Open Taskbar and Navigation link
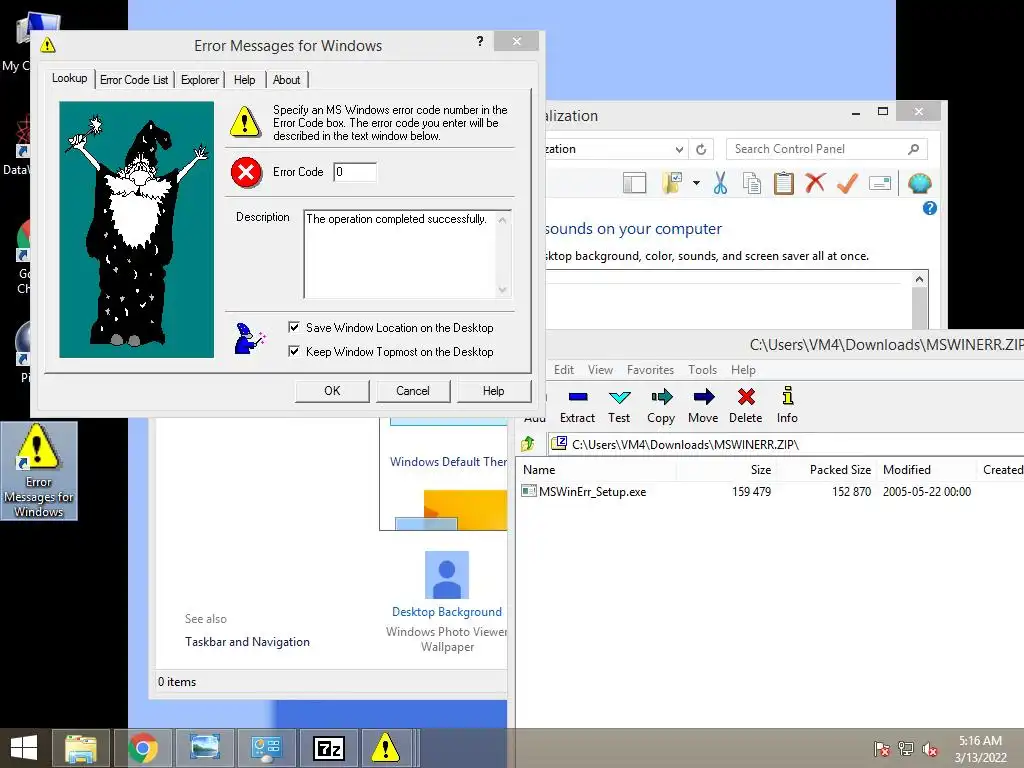Viewport: 1024px width, 768px height. [x=247, y=642]
